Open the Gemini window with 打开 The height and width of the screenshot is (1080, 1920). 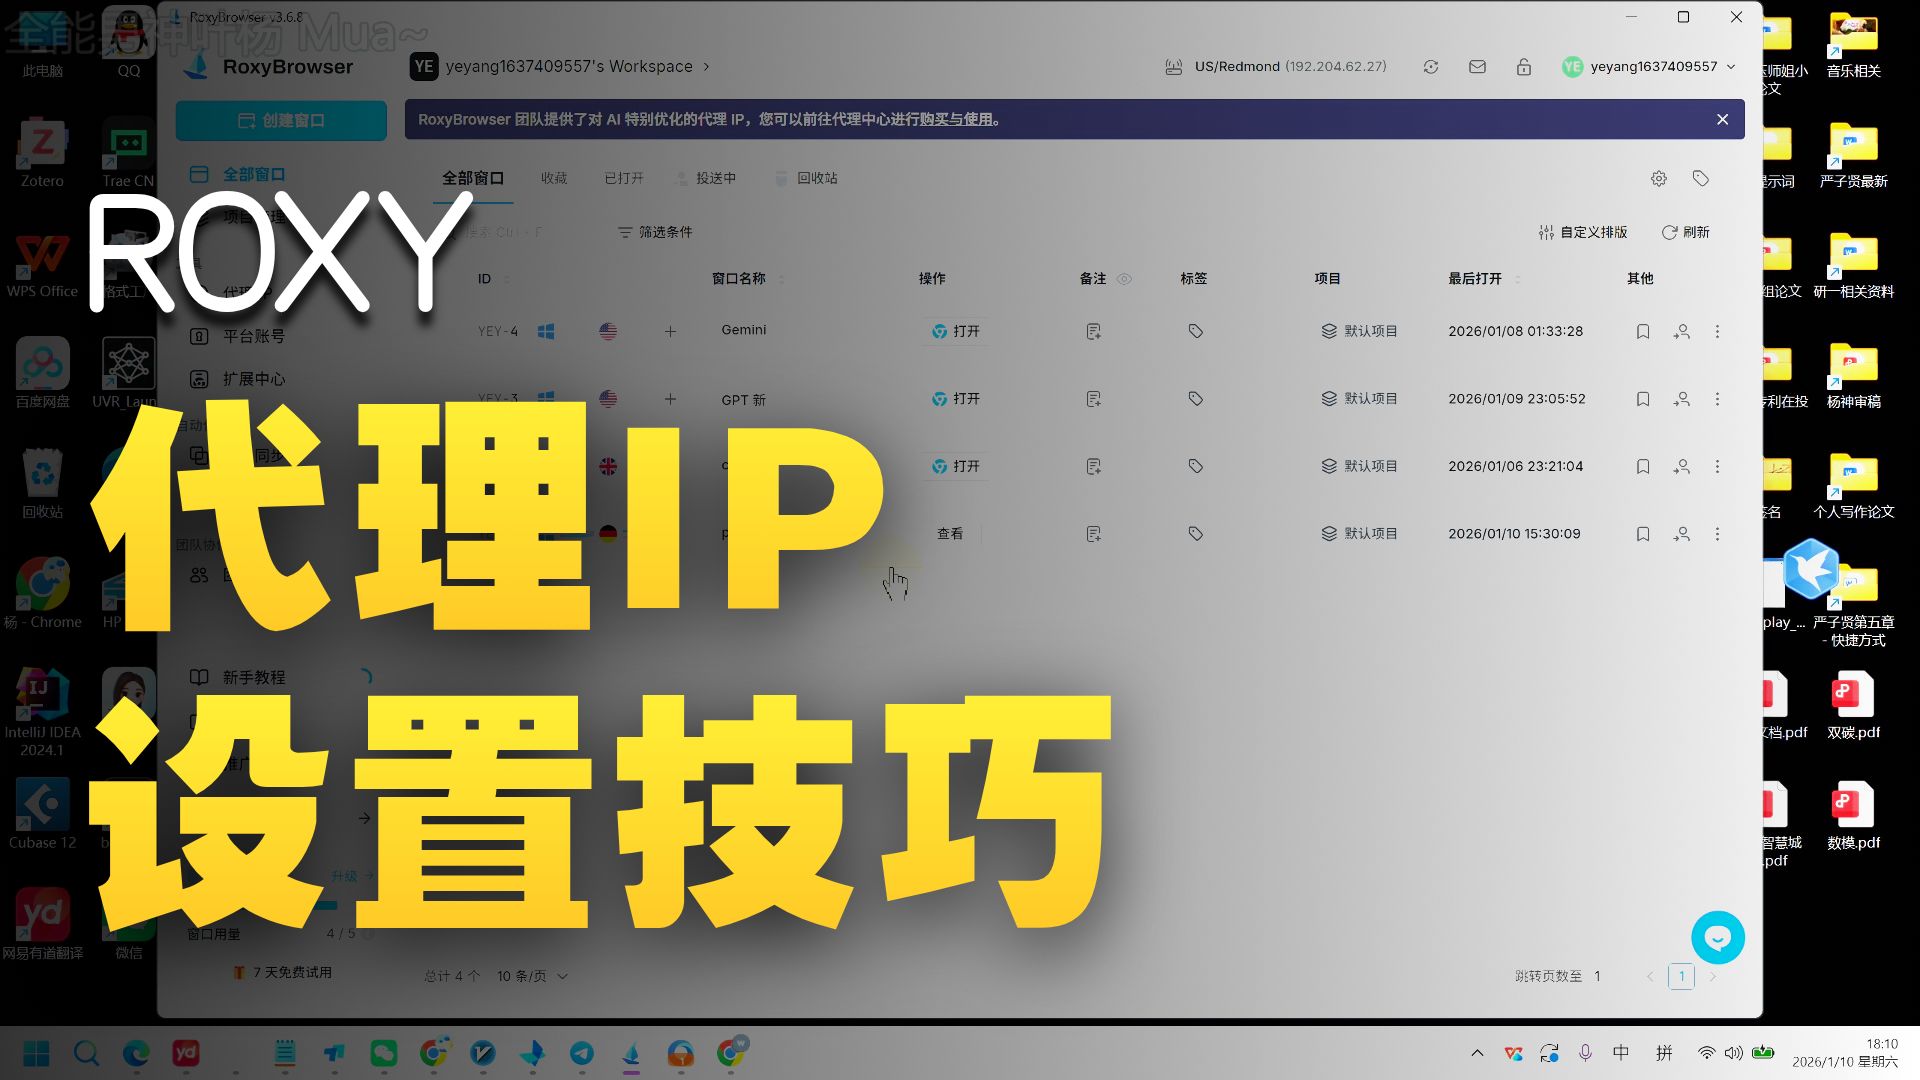(956, 331)
